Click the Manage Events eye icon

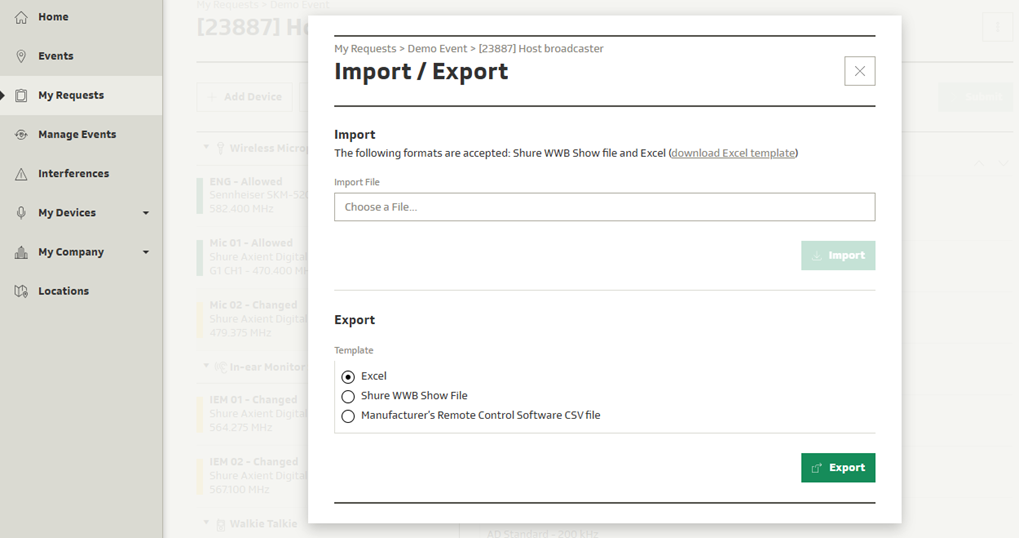pos(21,135)
